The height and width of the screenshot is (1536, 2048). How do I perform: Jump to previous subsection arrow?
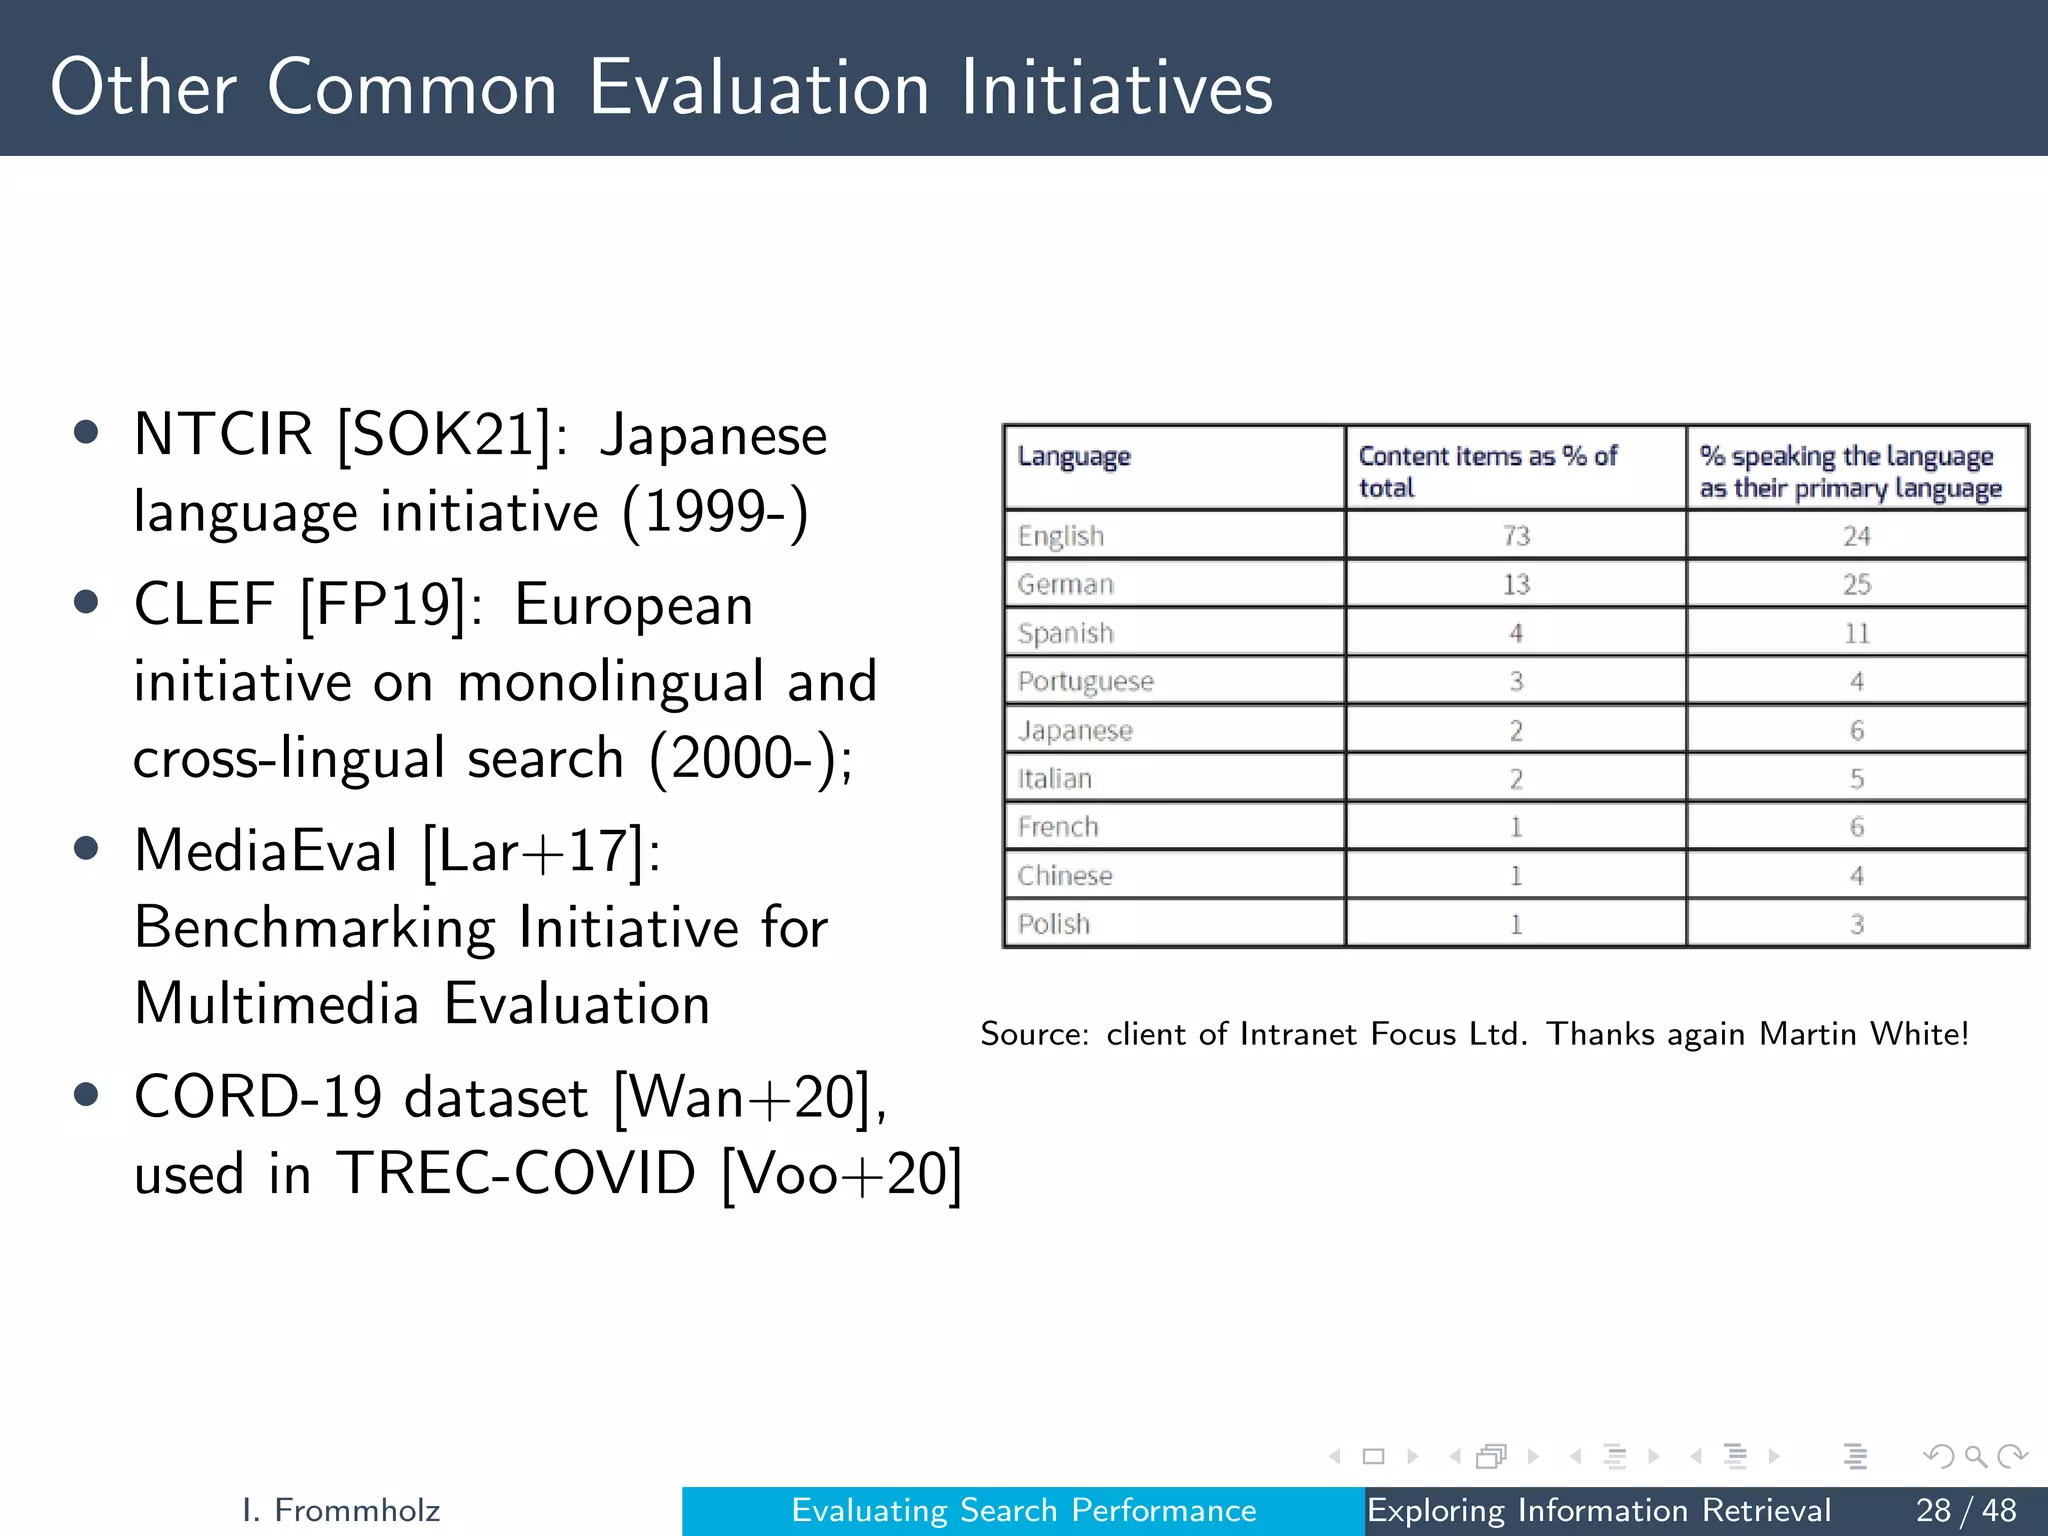[1576, 1456]
